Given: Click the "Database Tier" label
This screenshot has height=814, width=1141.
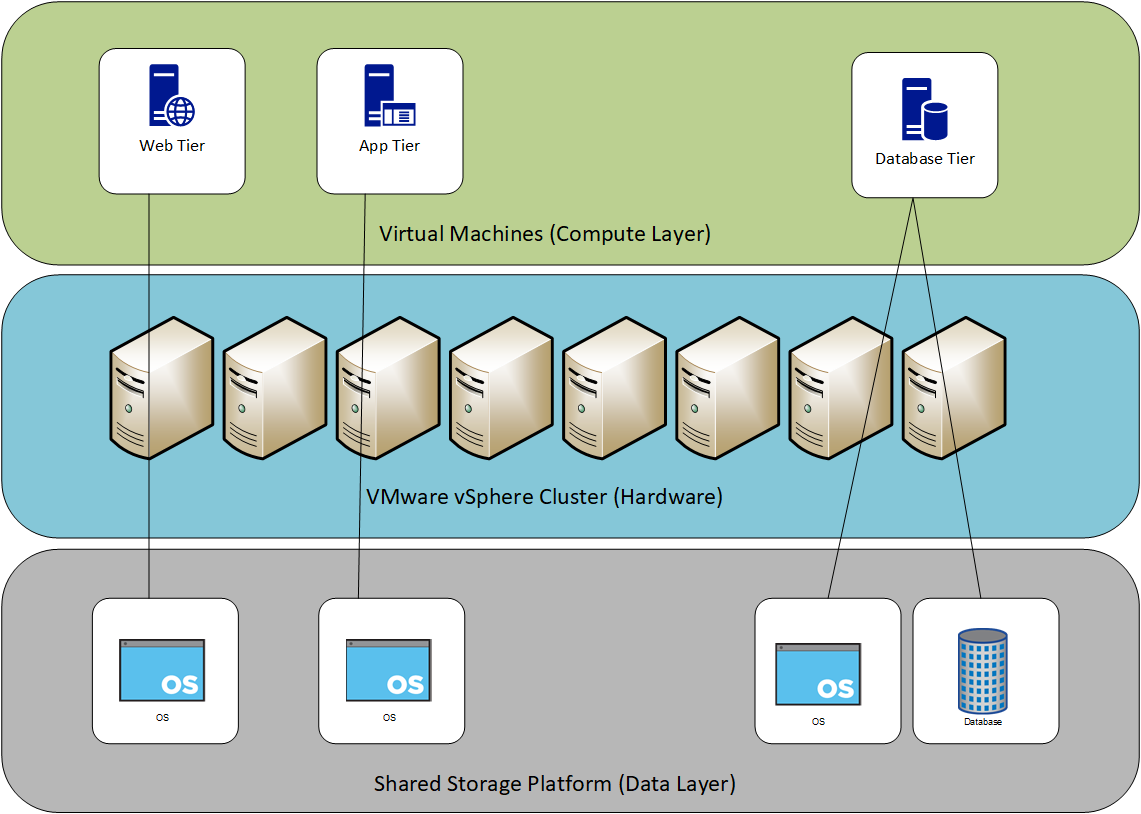Looking at the screenshot, I should (x=925, y=159).
